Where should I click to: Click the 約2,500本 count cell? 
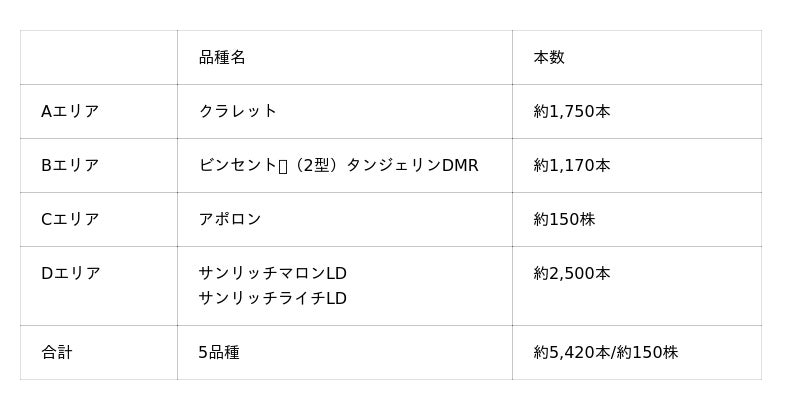pos(637,286)
